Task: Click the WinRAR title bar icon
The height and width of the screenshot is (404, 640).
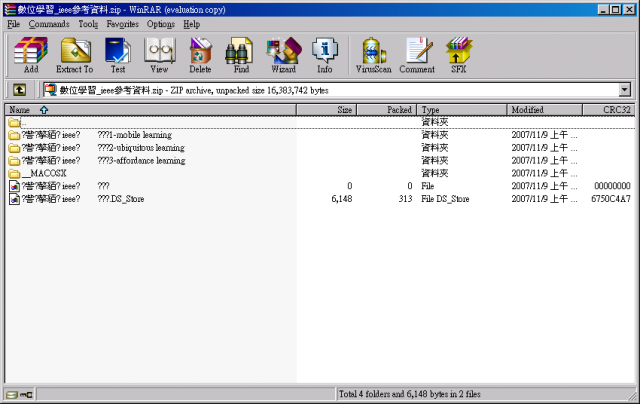Action: click(10, 9)
